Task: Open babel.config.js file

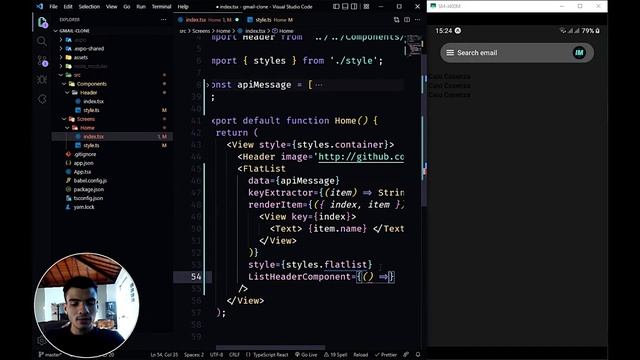Action: tap(90, 180)
